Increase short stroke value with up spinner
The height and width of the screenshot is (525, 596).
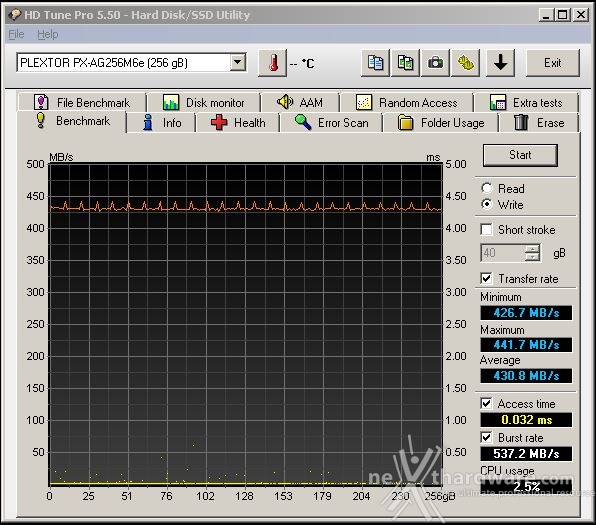(532, 249)
